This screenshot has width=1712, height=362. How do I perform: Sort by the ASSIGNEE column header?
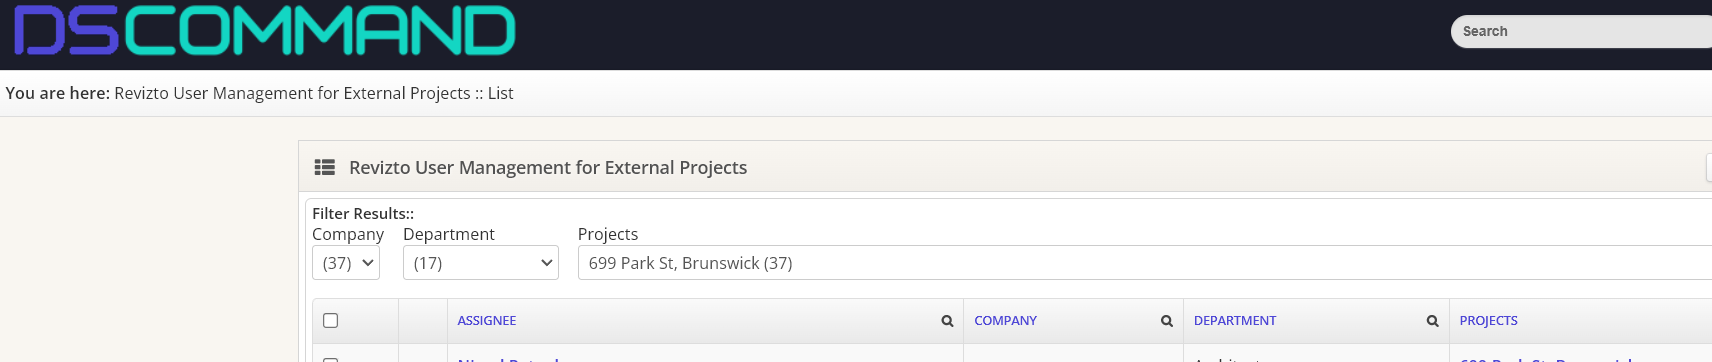coord(487,321)
